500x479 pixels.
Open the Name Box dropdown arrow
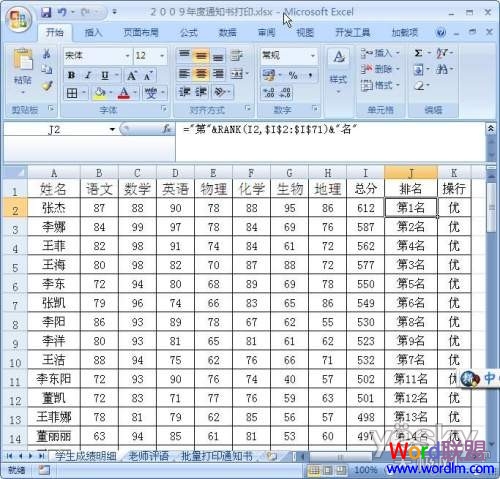click(112, 129)
